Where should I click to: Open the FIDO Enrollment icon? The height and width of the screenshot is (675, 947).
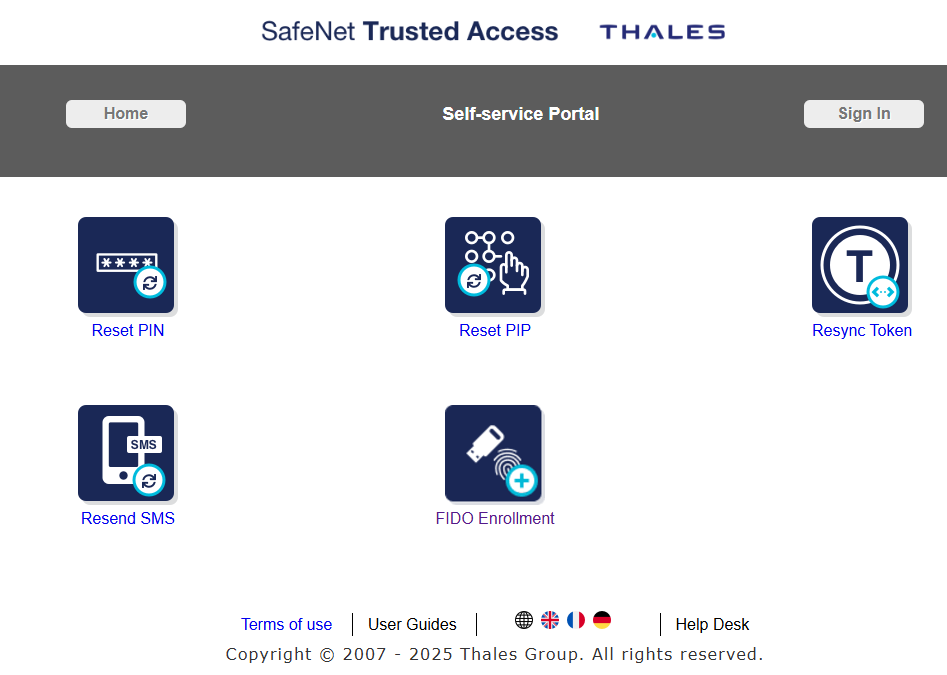coord(493,453)
